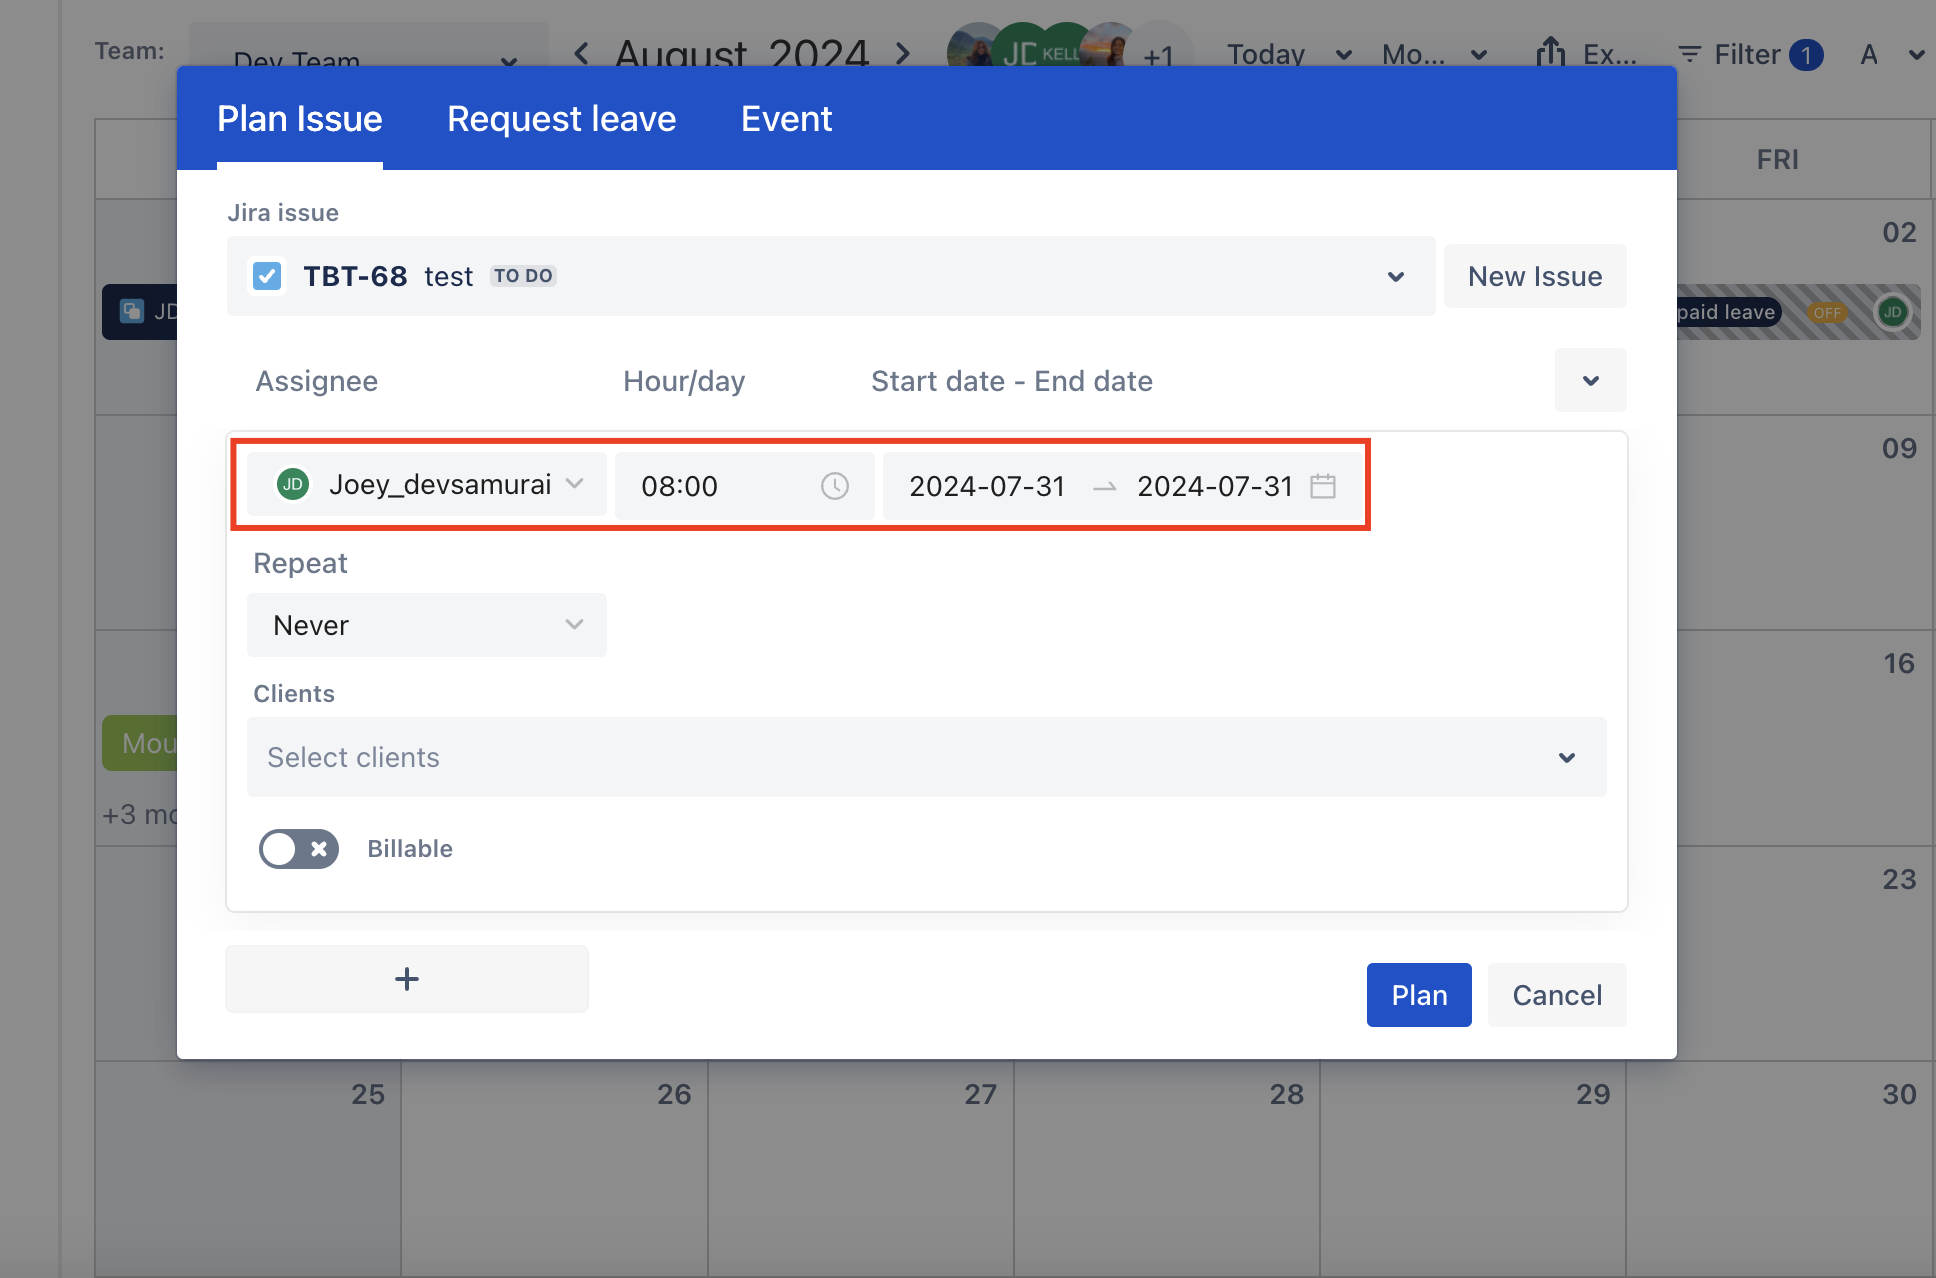The image size is (1936, 1278).
Task: Switch to the Request leave tab
Action: (x=561, y=119)
